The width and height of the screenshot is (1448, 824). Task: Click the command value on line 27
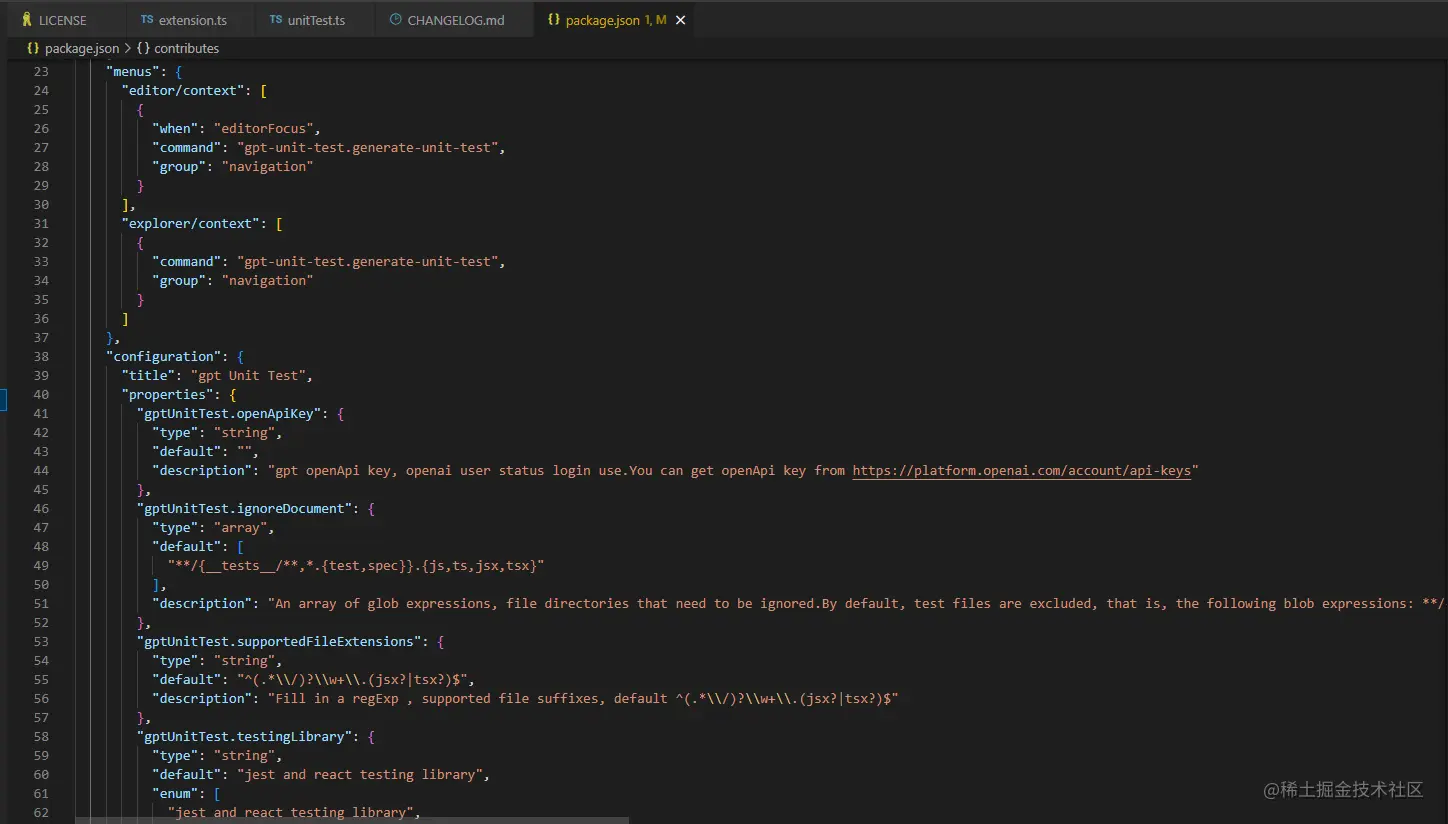(x=367, y=147)
